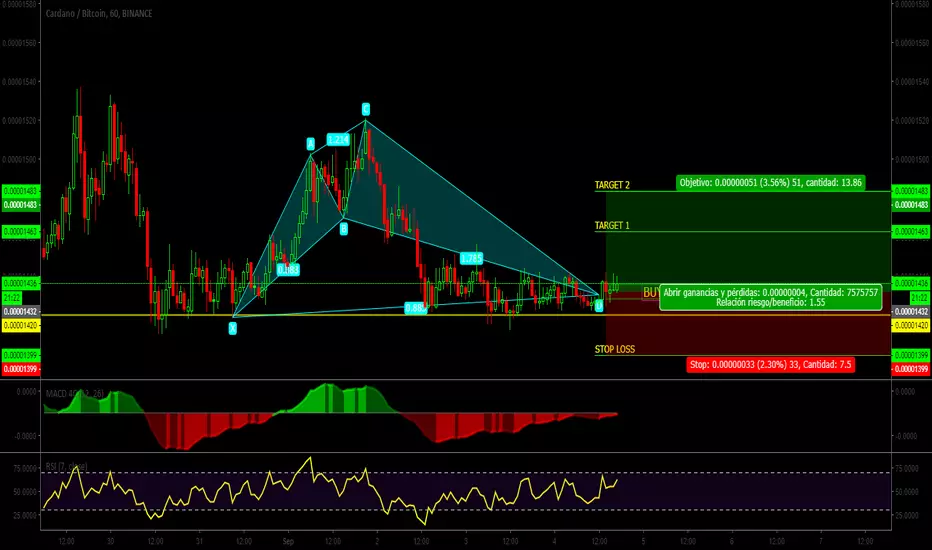Click the 21:22 countdown label on right axis
Viewport: 932px width, 550px height.
pyautogui.click(x=920, y=297)
